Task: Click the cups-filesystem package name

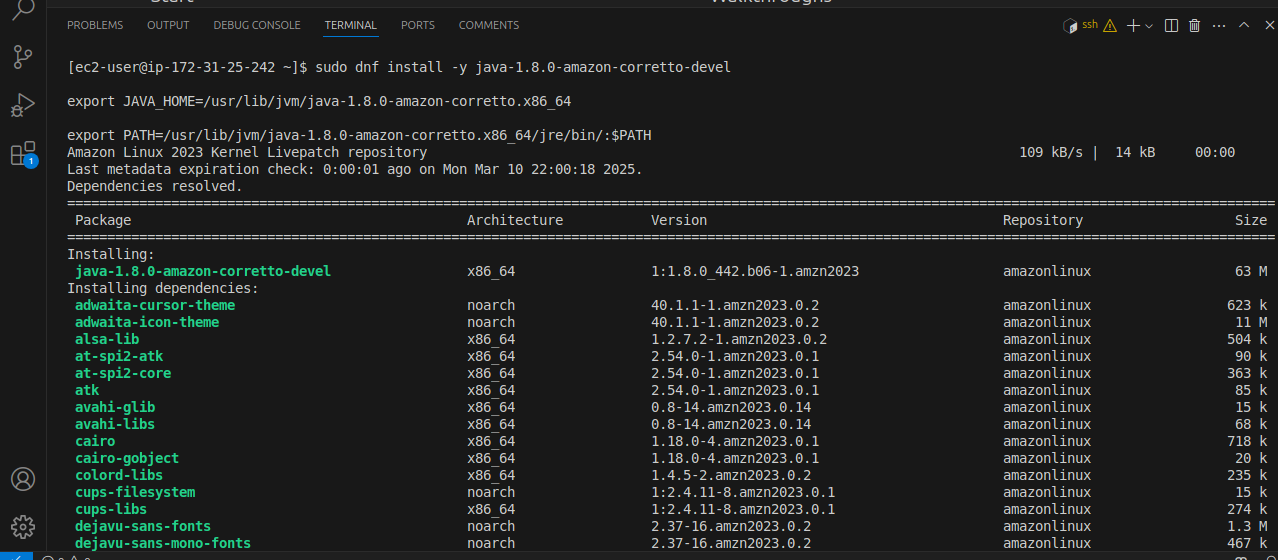Action: pyautogui.click(x=135, y=493)
